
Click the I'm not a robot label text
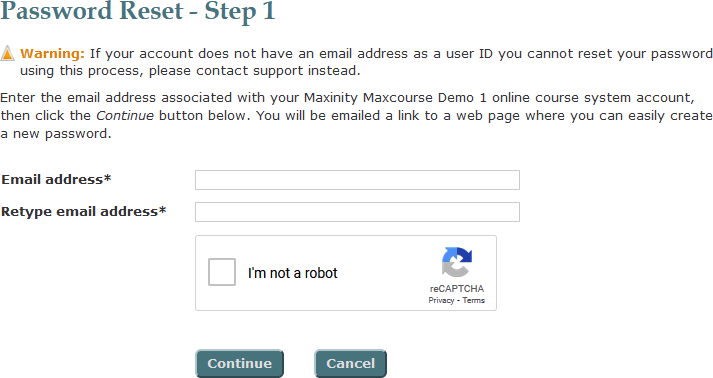[x=293, y=273]
